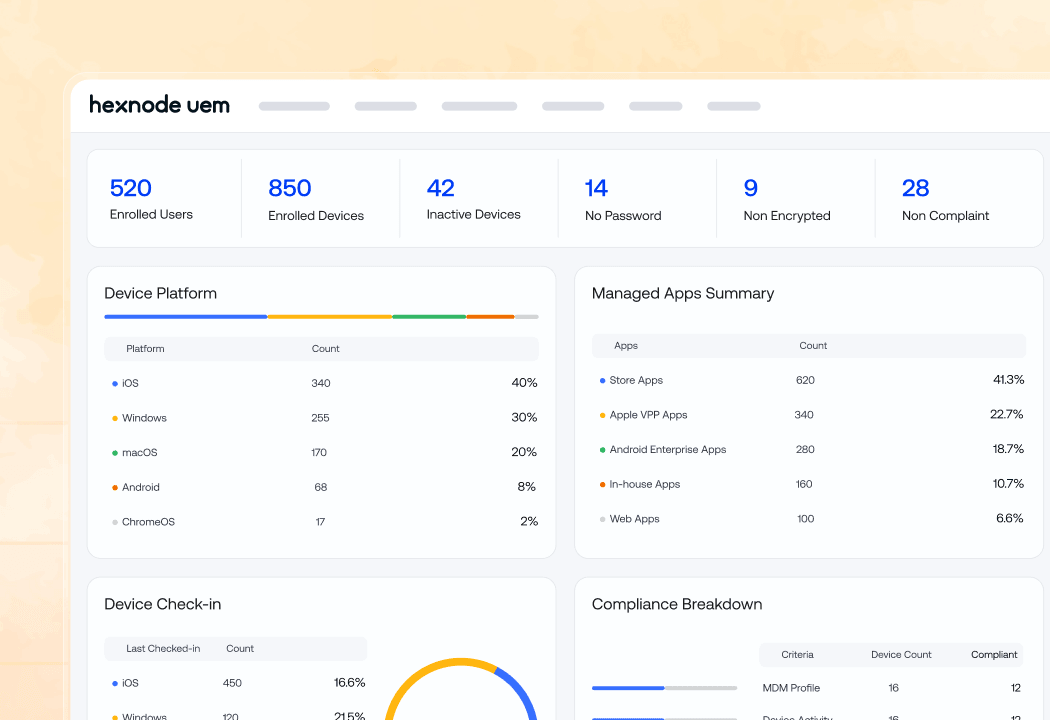Click the 22.7% value for Apple VPP Apps
The height and width of the screenshot is (720, 1050).
(1006, 415)
